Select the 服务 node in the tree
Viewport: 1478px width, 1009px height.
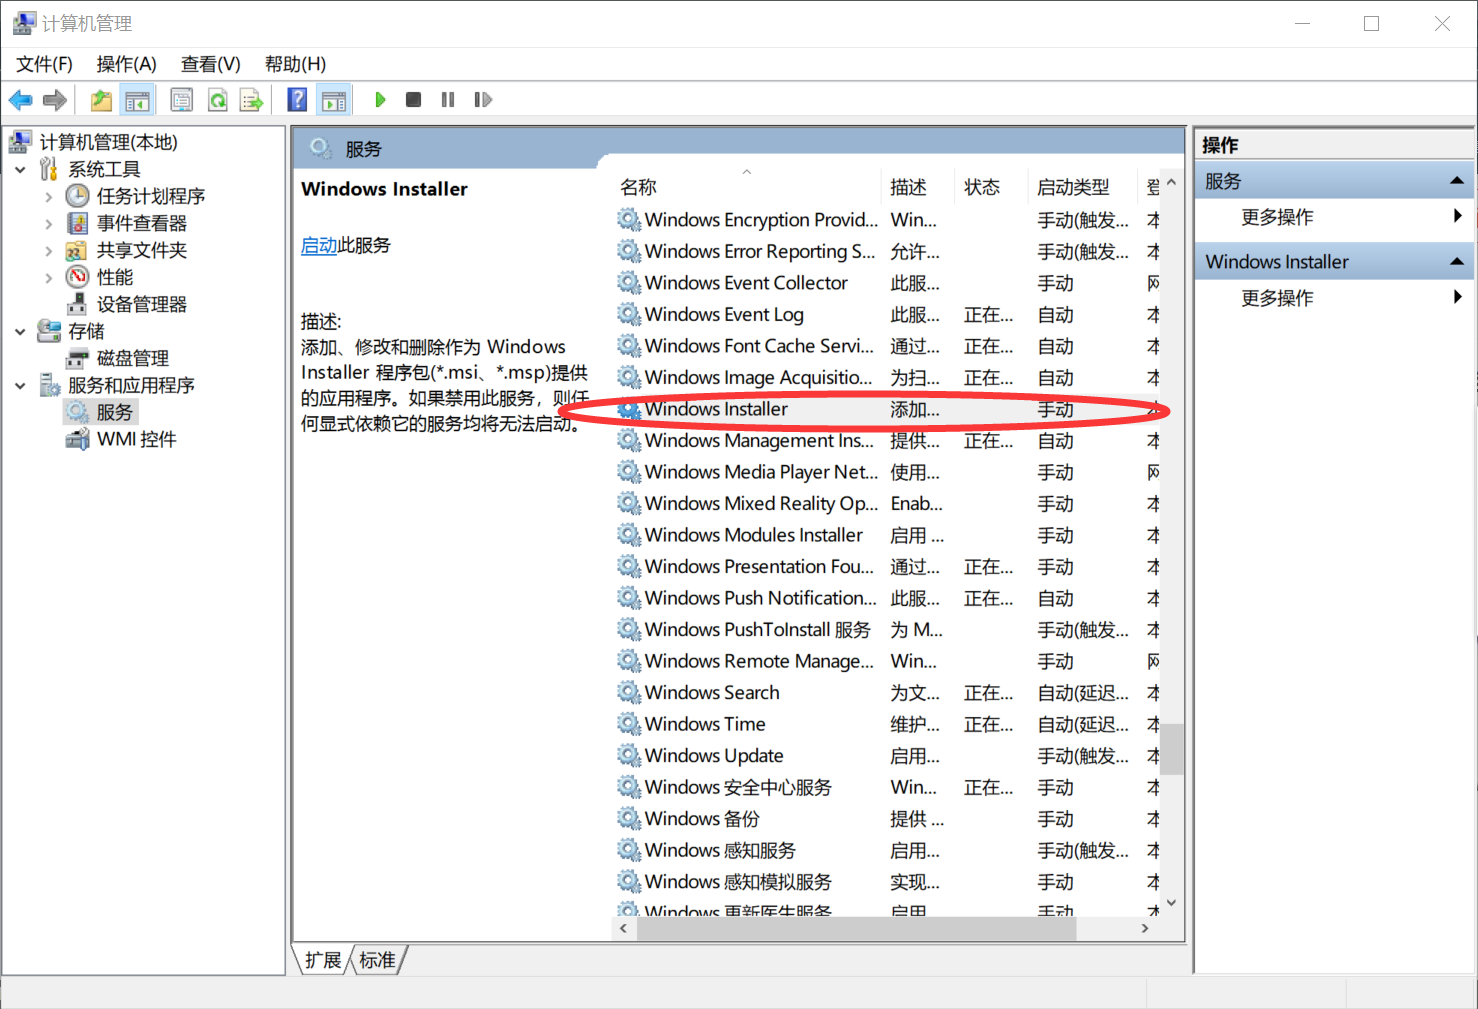(114, 412)
